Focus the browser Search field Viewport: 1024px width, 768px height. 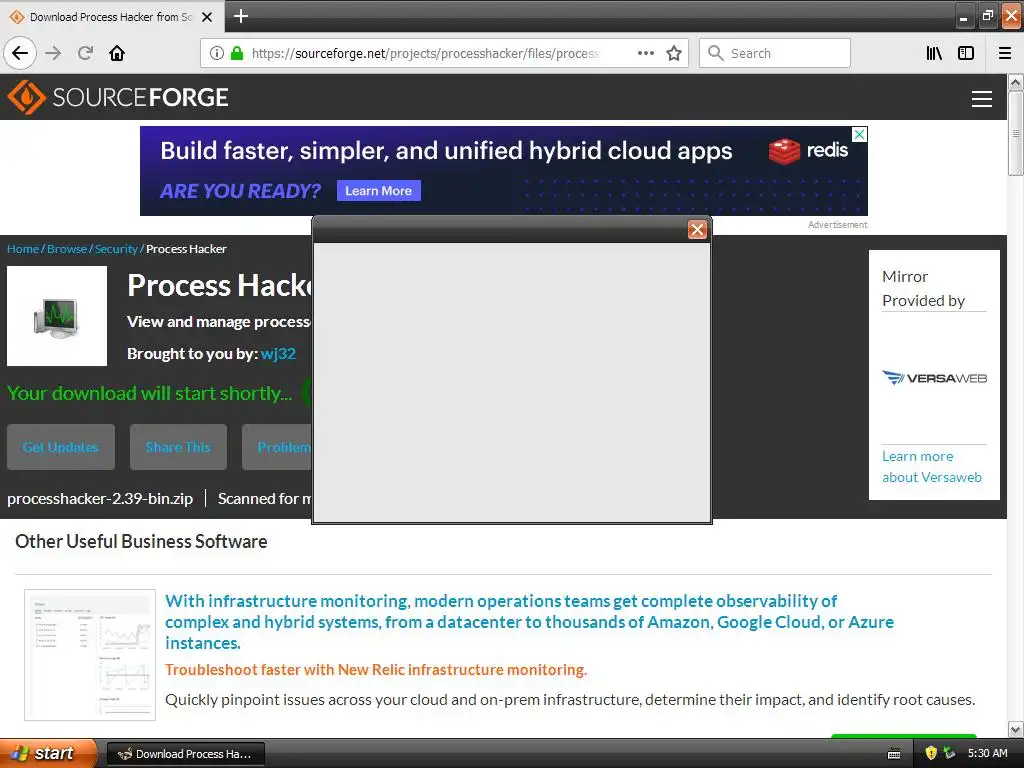click(775, 53)
